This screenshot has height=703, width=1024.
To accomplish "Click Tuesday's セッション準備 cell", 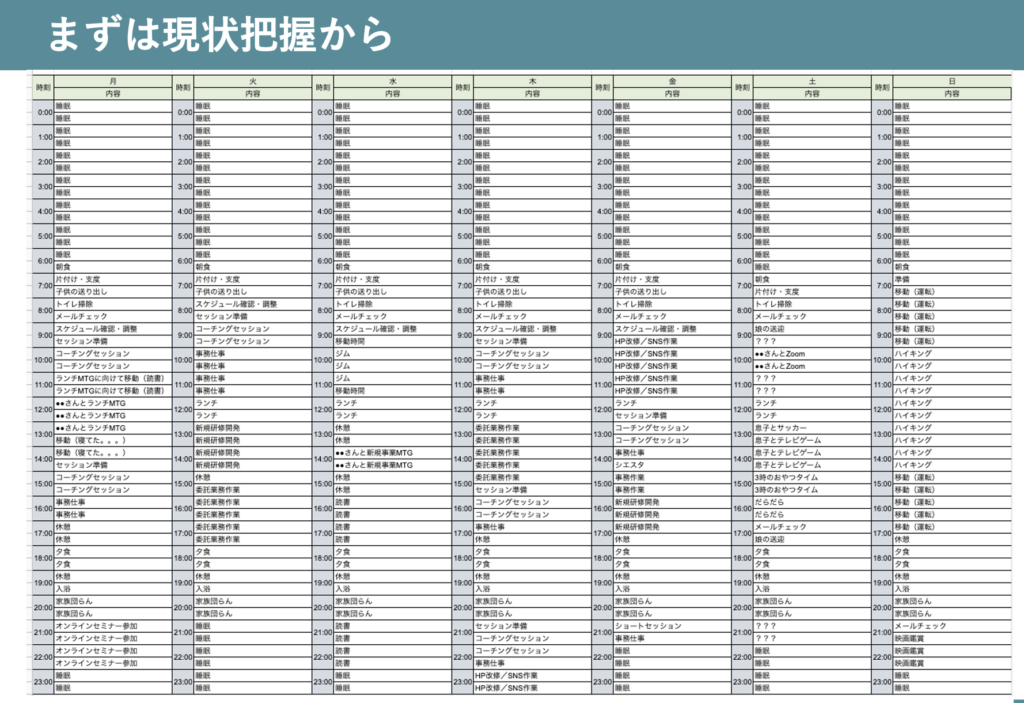I will click(x=253, y=316).
